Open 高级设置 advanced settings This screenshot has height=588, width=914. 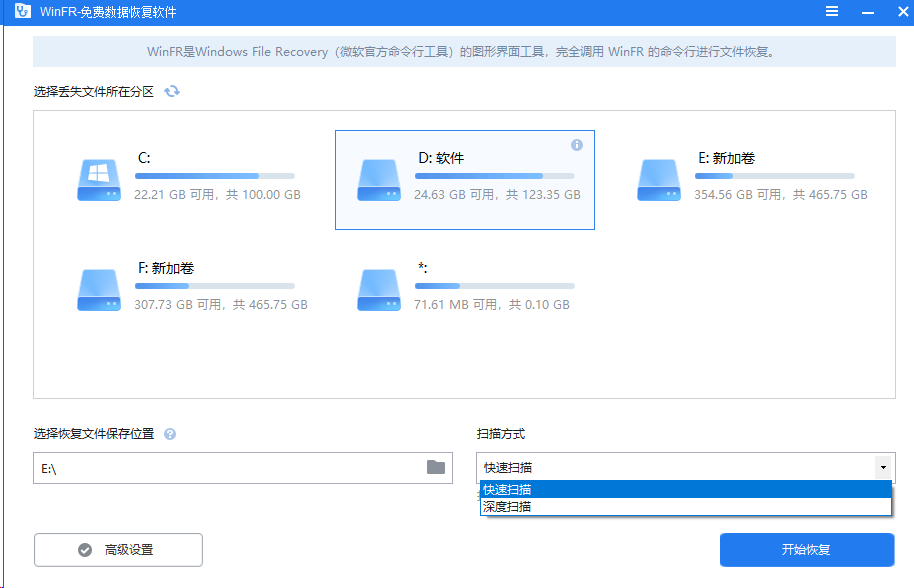[x=118, y=549]
